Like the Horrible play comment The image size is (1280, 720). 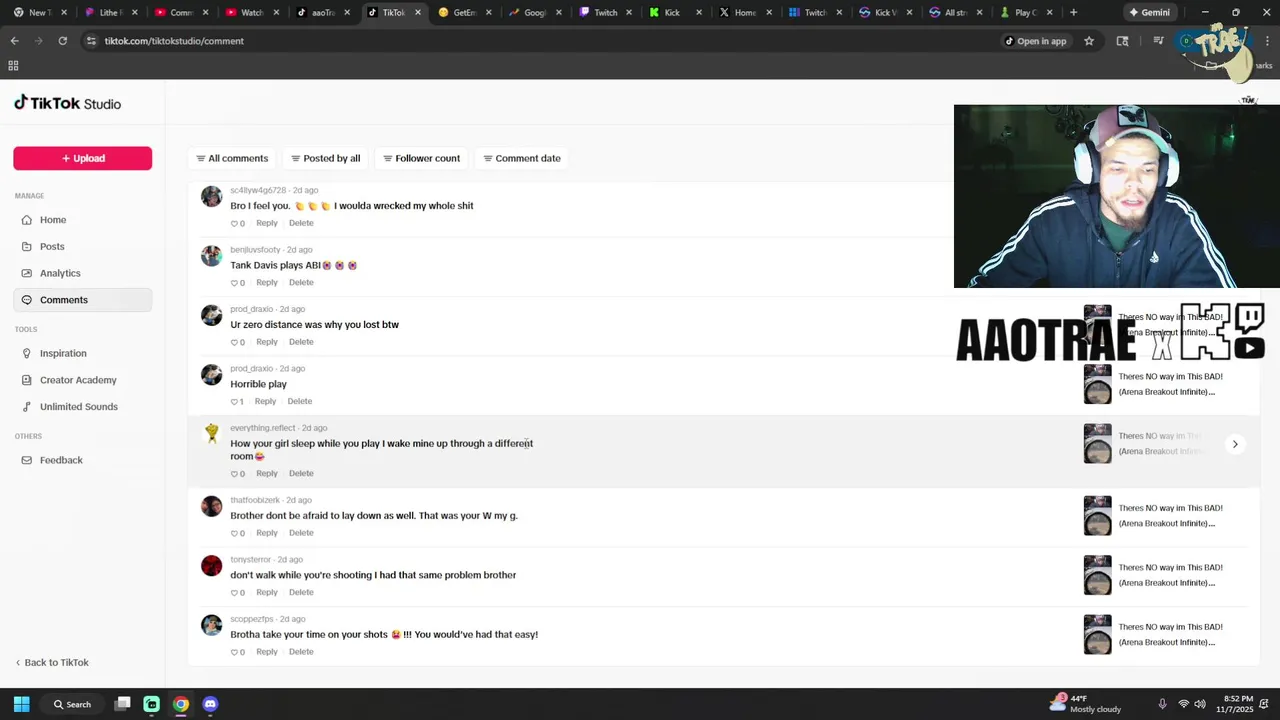[237, 402]
